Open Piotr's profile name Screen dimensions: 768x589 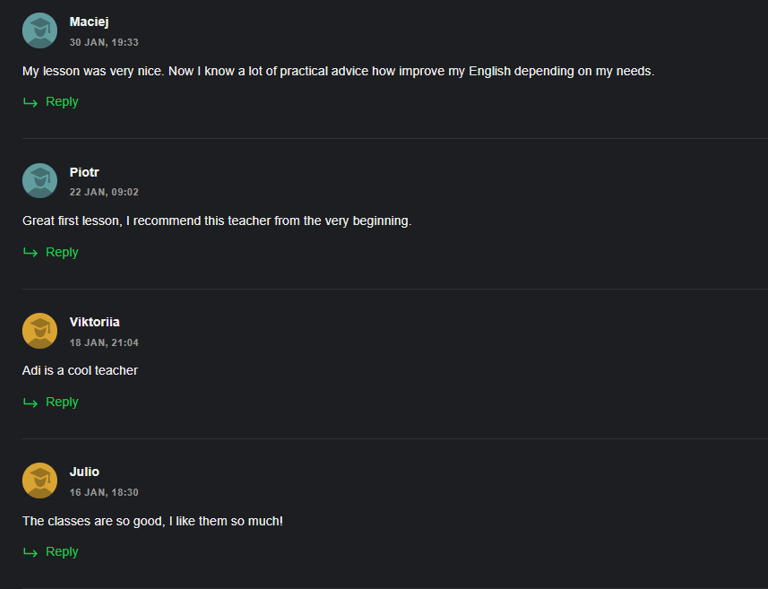tap(84, 172)
